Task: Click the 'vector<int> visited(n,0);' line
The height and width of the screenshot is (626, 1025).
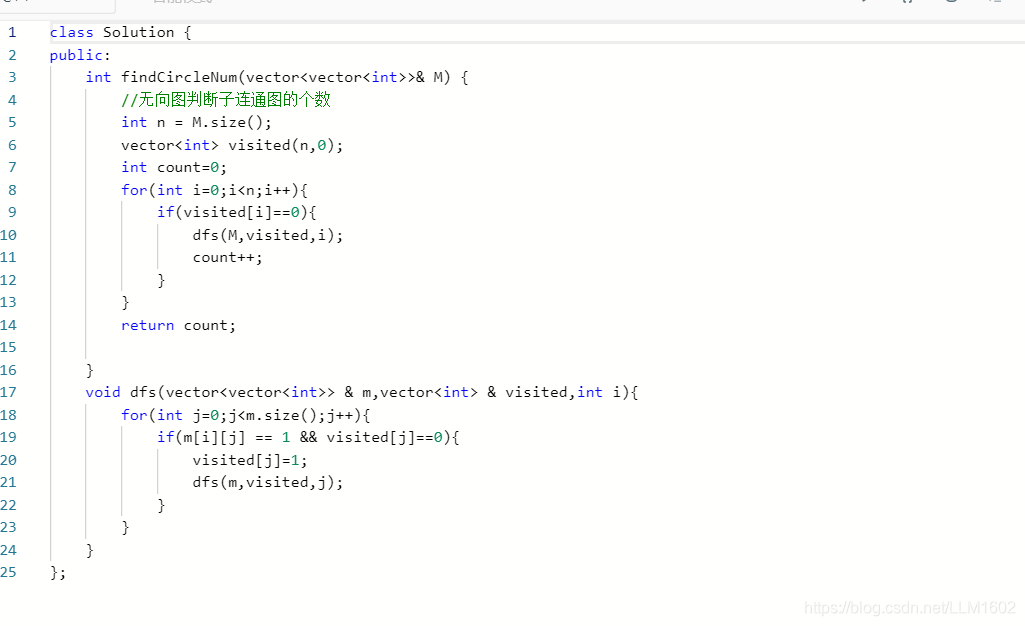Action: [232, 145]
